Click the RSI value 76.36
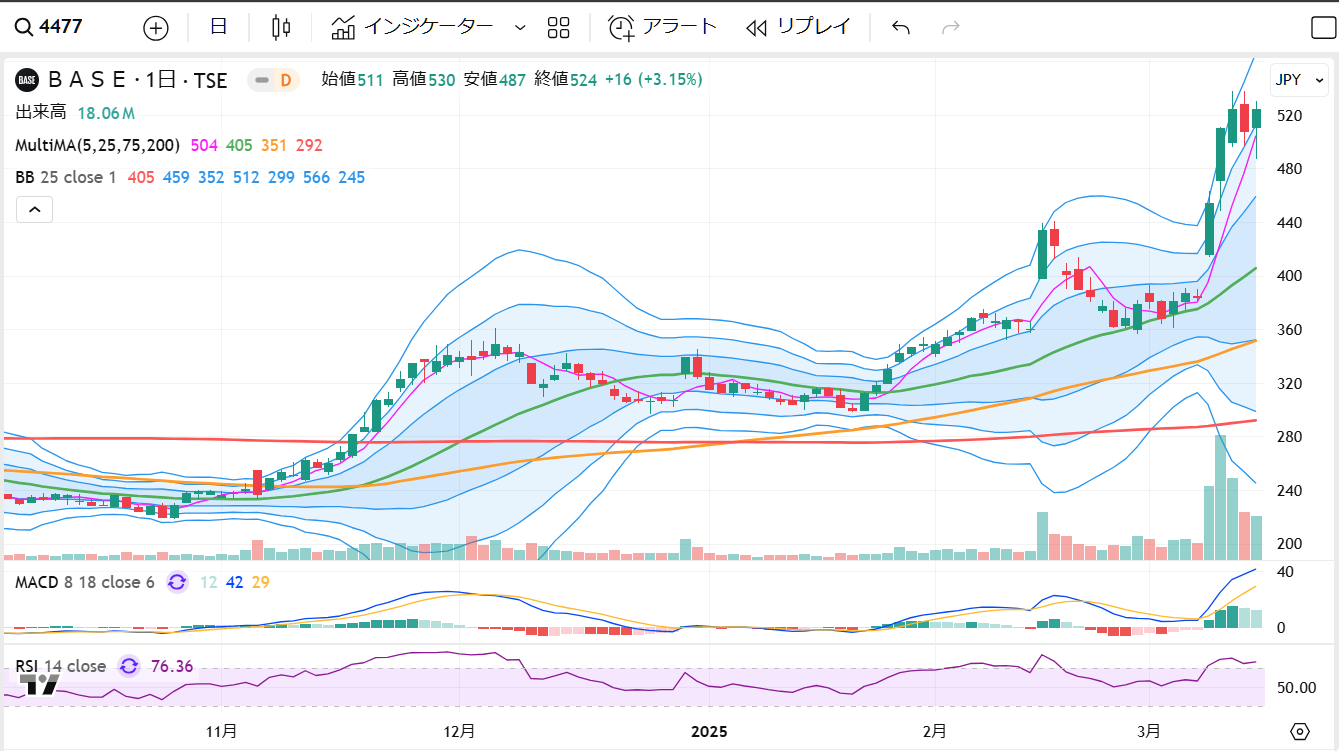 coord(172,666)
